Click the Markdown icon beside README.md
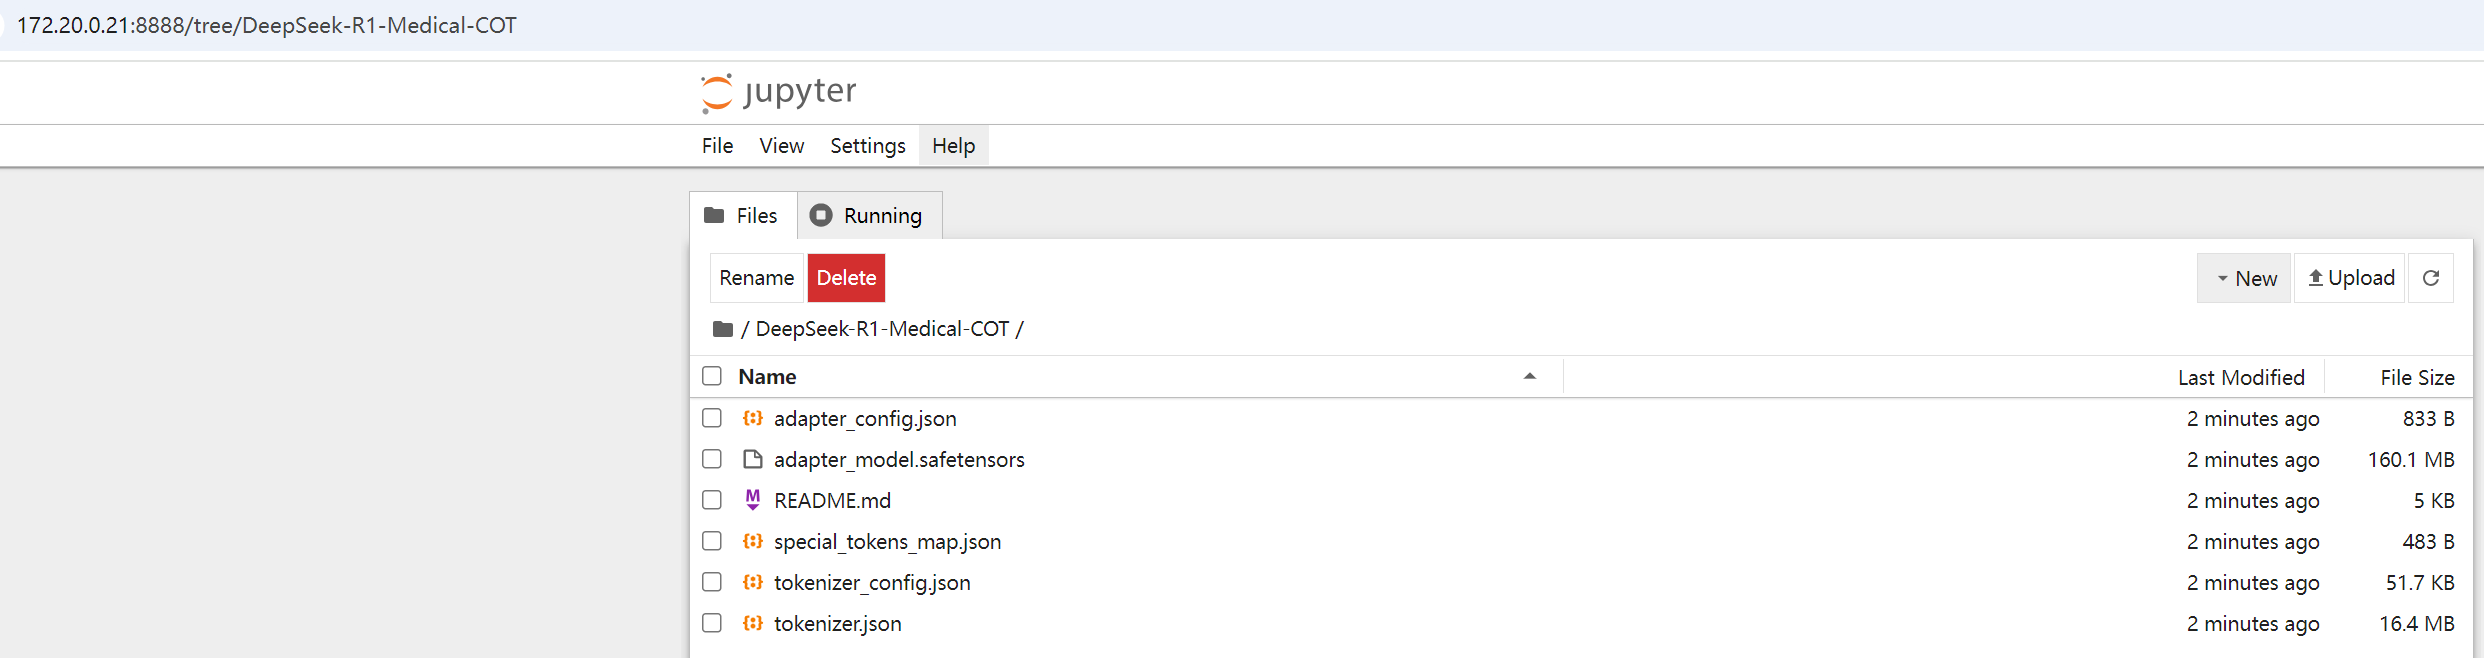 click(x=753, y=500)
